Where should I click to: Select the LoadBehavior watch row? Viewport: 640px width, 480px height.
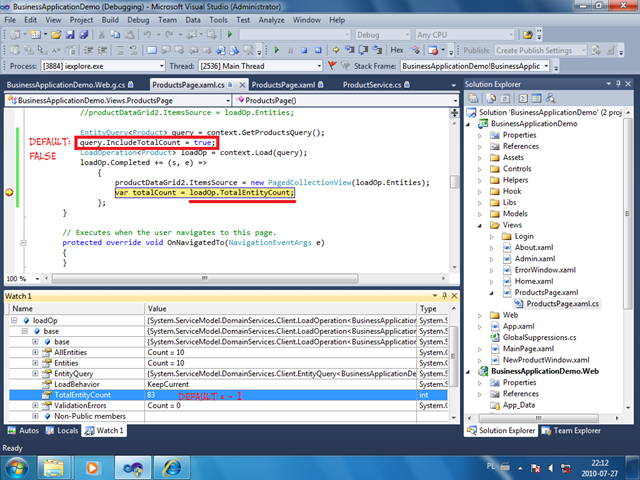(228, 384)
